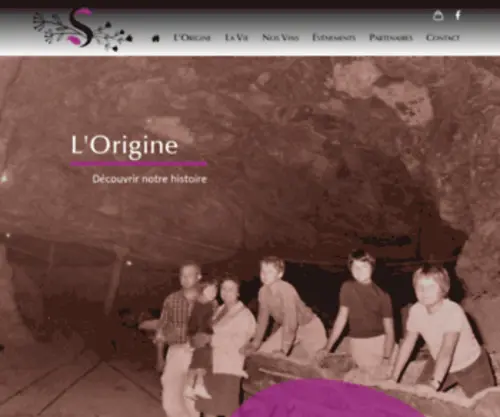Follow the Découvrir notre histoire link
The height and width of the screenshot is (417, 500).
(x=150, y=179)
